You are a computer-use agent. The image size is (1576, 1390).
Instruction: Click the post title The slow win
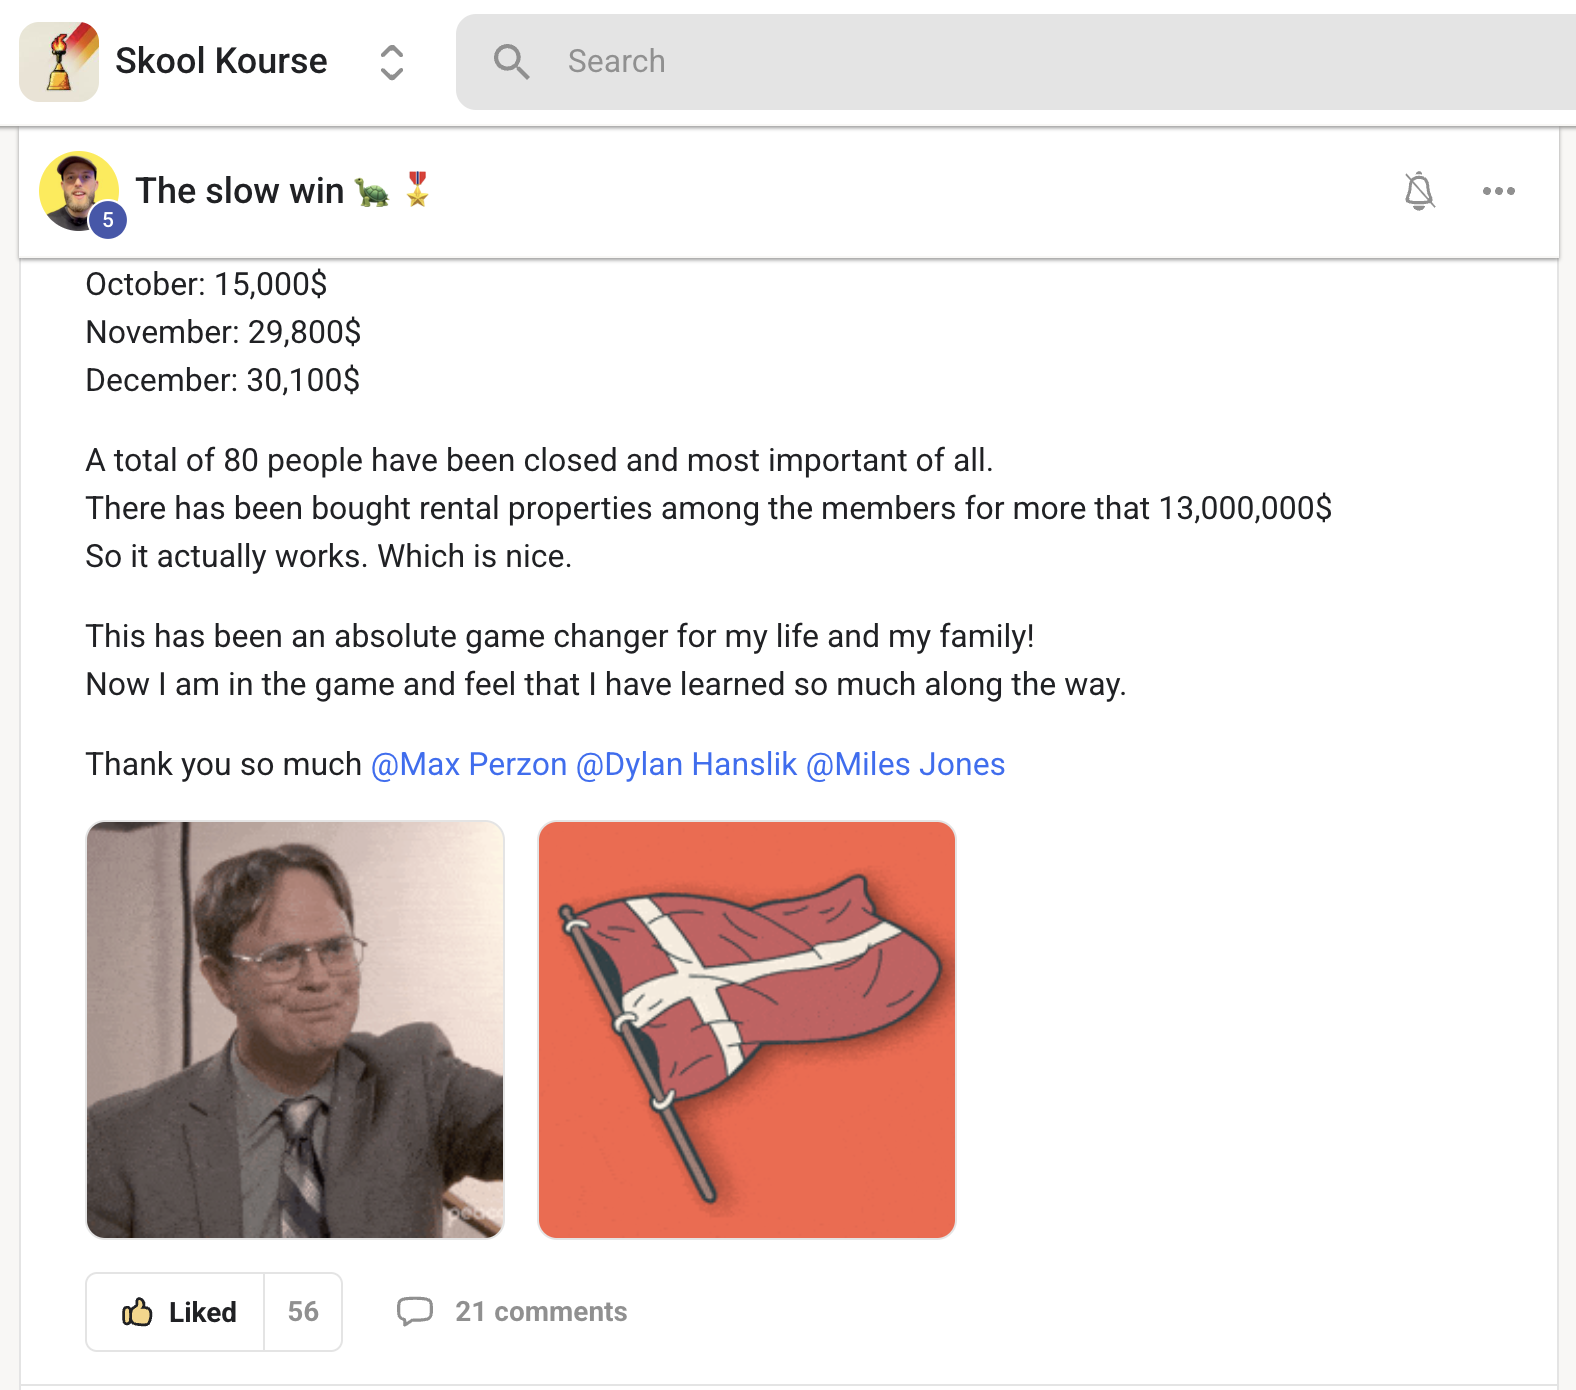pyautogui.click(x=240, y=190)
